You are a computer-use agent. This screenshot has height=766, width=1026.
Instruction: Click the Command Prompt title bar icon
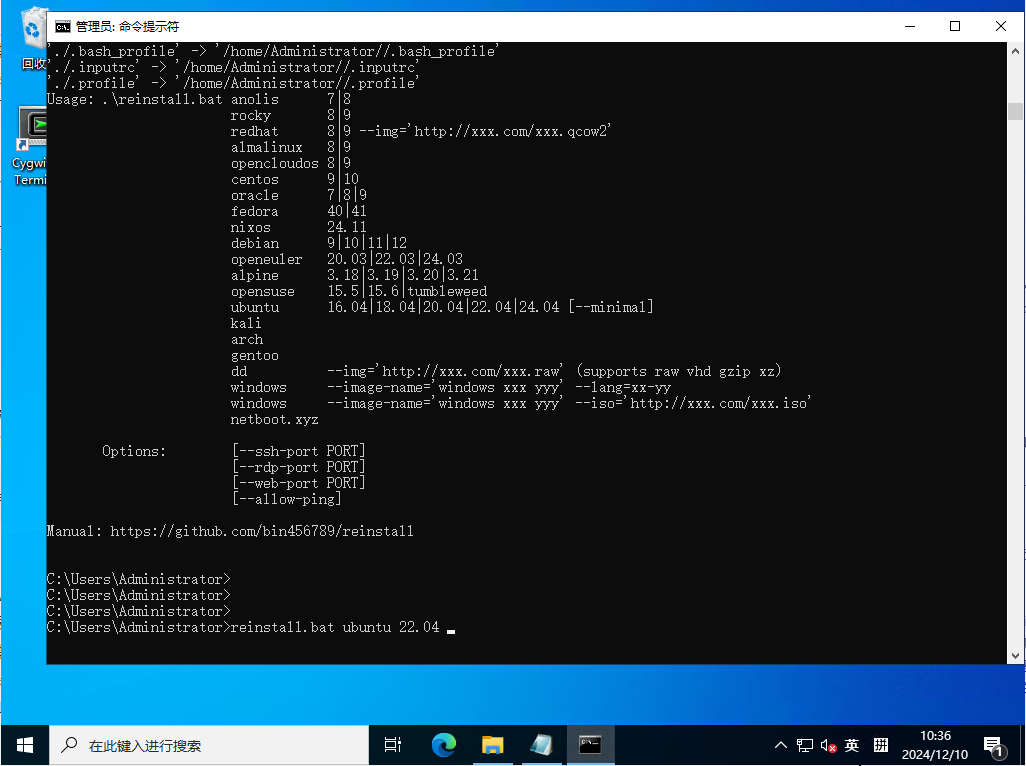63,26
